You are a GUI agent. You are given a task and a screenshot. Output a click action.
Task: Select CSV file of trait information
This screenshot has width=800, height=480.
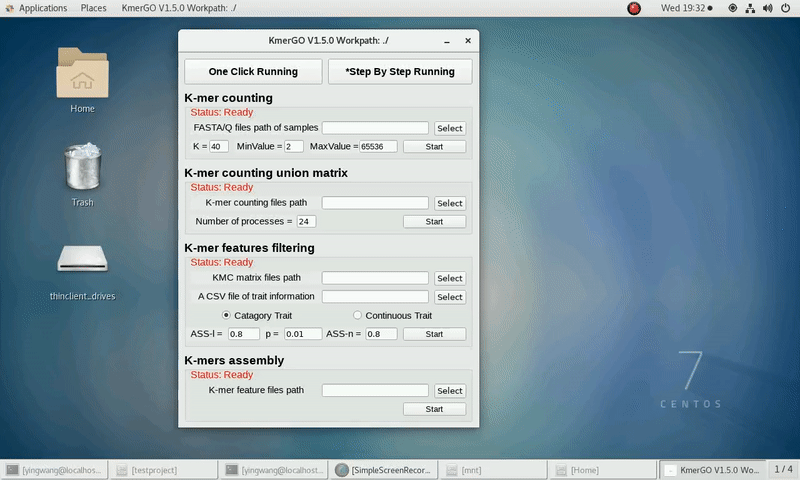(x=449, y=297)
